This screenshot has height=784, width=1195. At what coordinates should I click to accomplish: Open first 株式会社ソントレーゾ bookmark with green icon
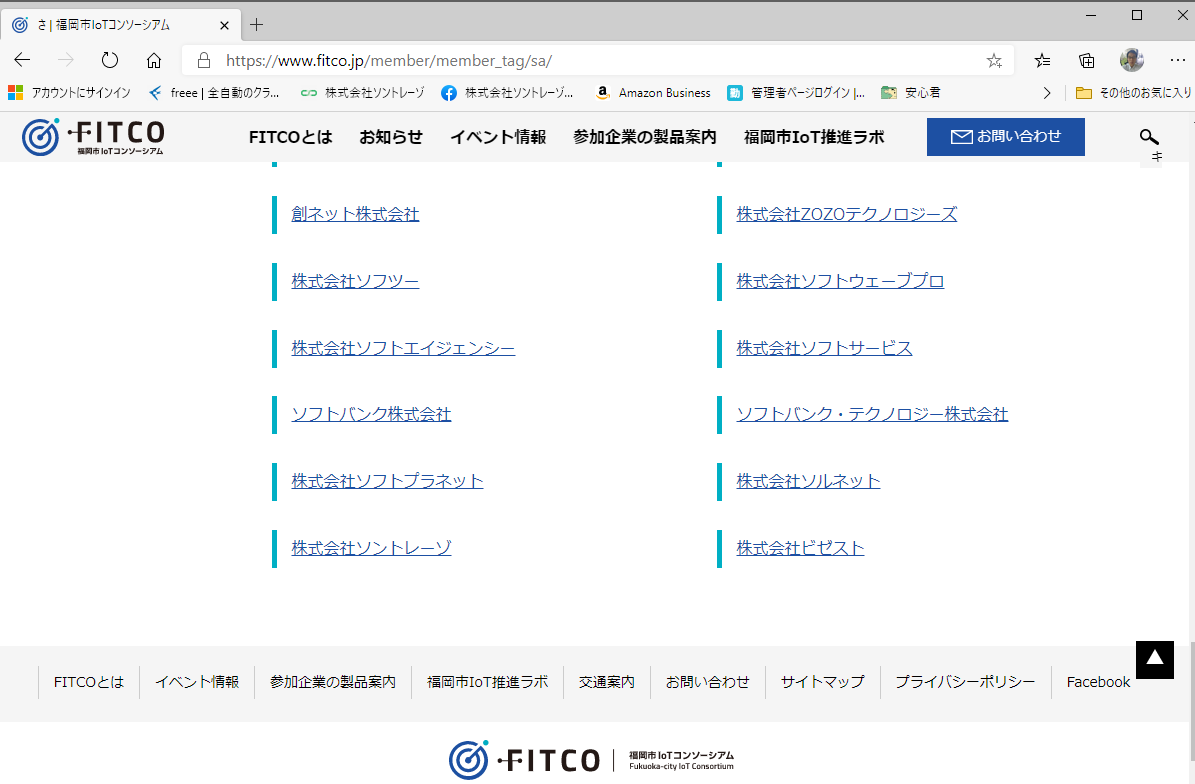(x=363, y=92)
